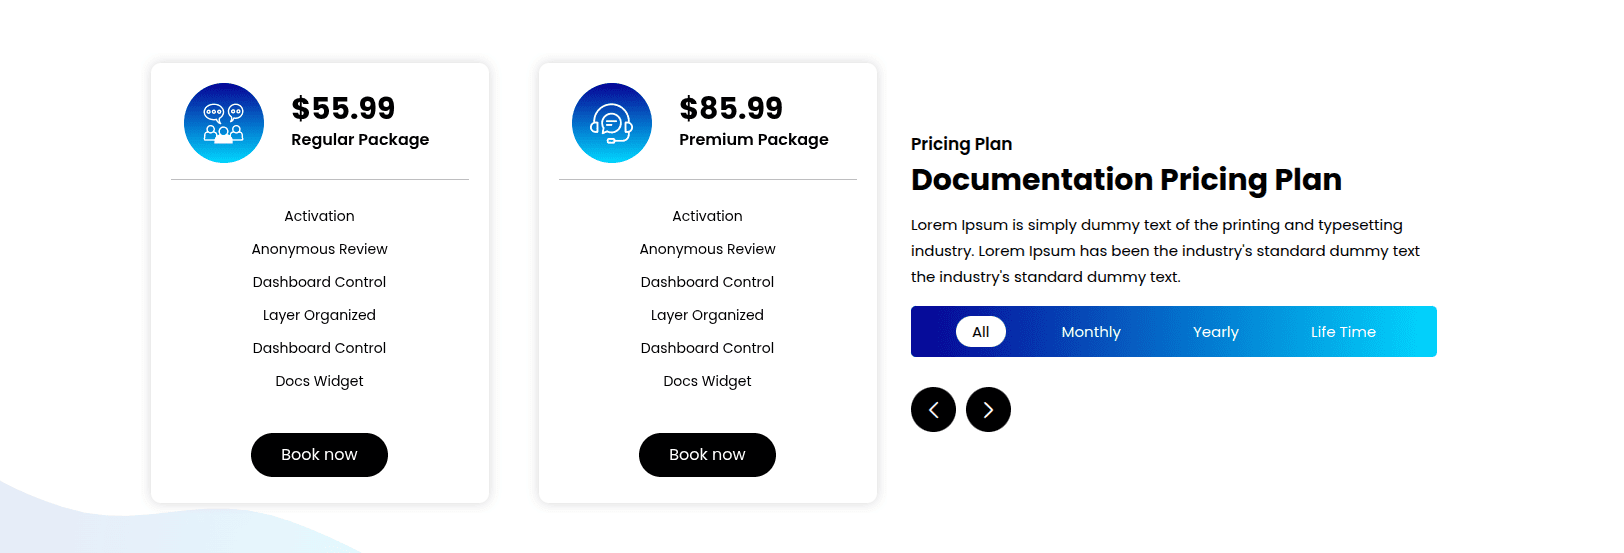Click the Documentation Pricing Plan heading
Screen dimensions: 1624x553
[1126, 180]
